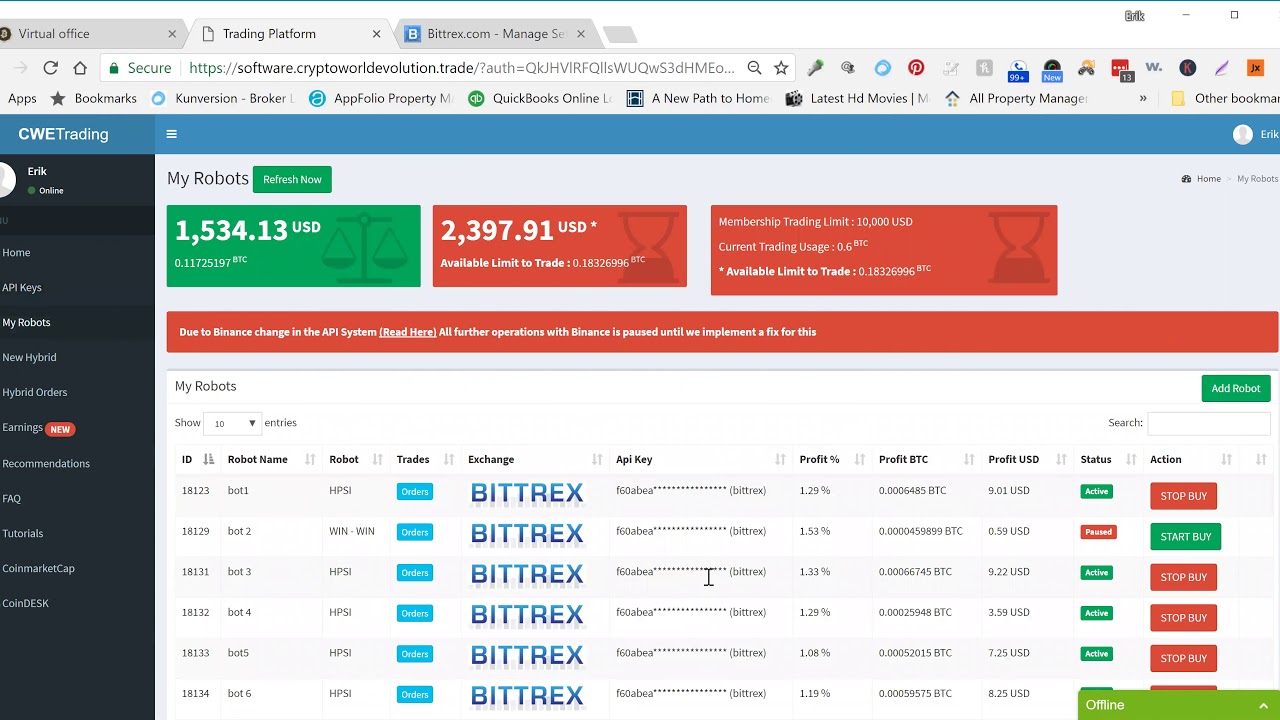
Task: Close the Virtual office tab
Action: (x=172, y=34)
